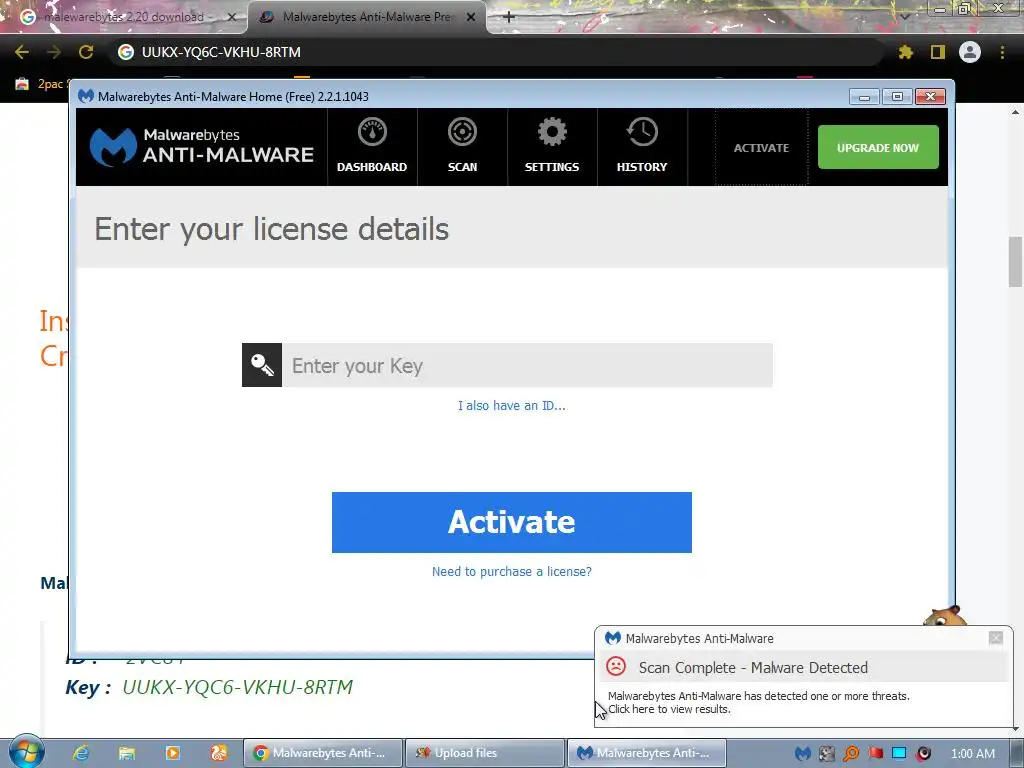
Task: Open Windows Explorer from the taskbar
Action: (127, 753)
